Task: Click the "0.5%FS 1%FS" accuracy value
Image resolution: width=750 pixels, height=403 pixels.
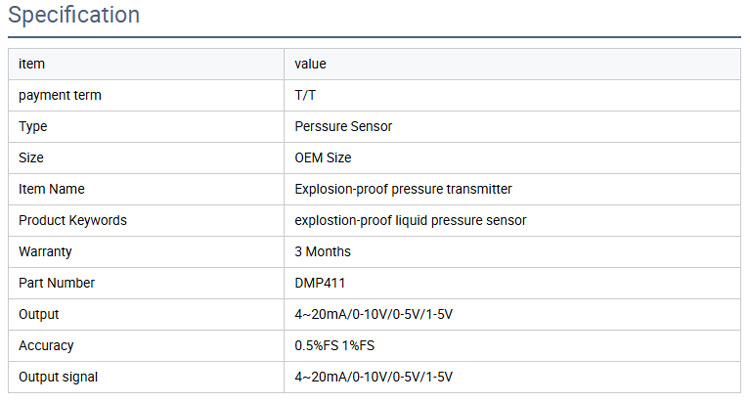Action: point(336,345)
